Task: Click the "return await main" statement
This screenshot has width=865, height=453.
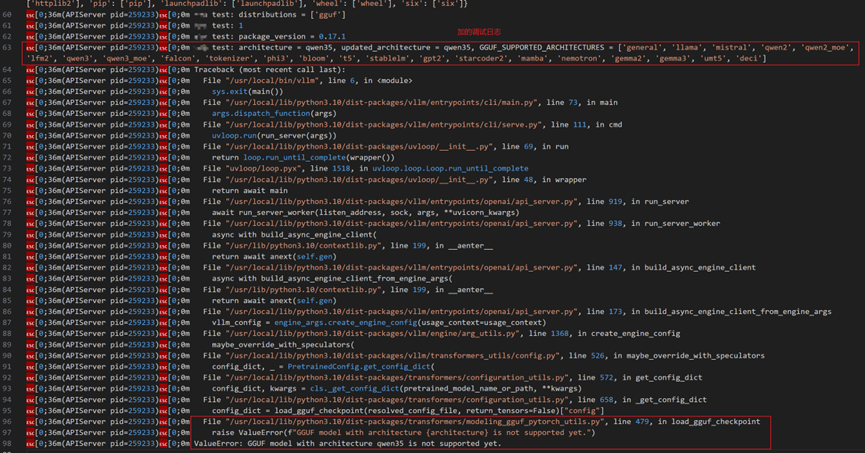Action: click(249, 190)
